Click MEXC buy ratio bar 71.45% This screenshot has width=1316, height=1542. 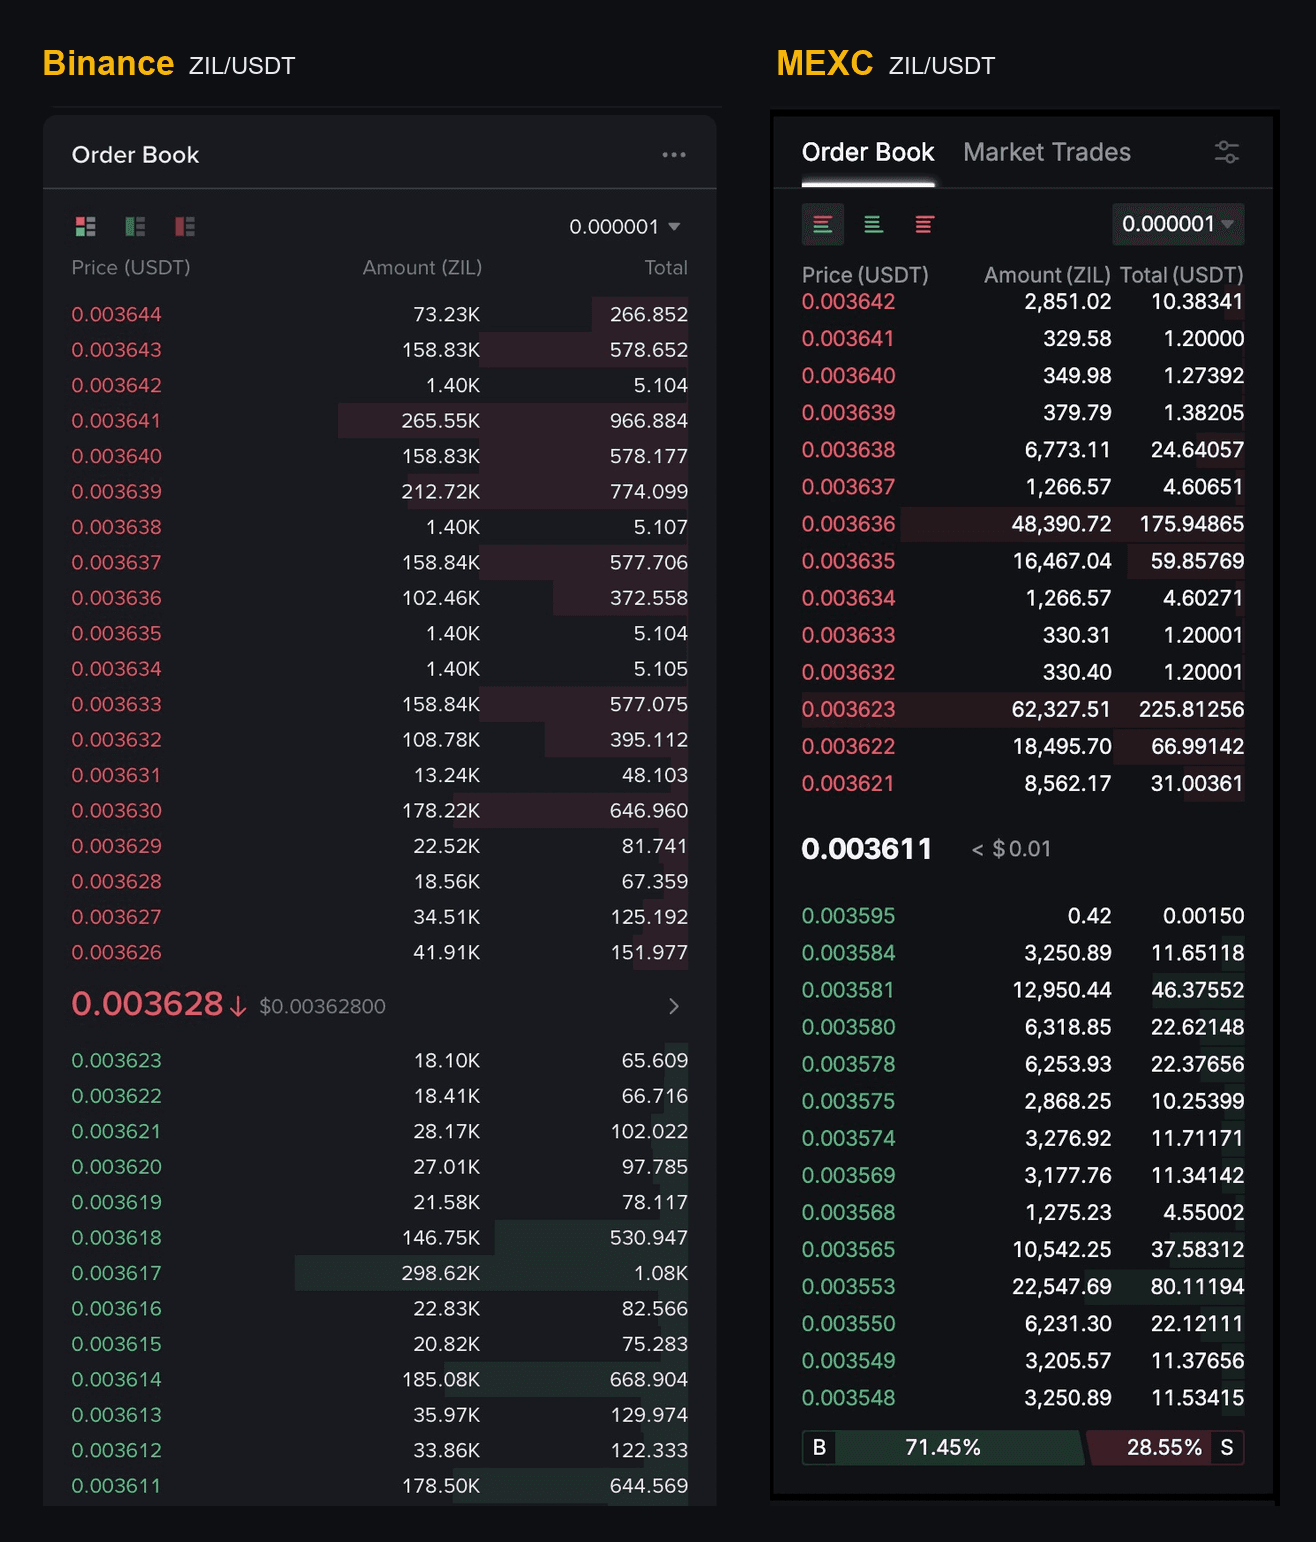point(943,1448)
